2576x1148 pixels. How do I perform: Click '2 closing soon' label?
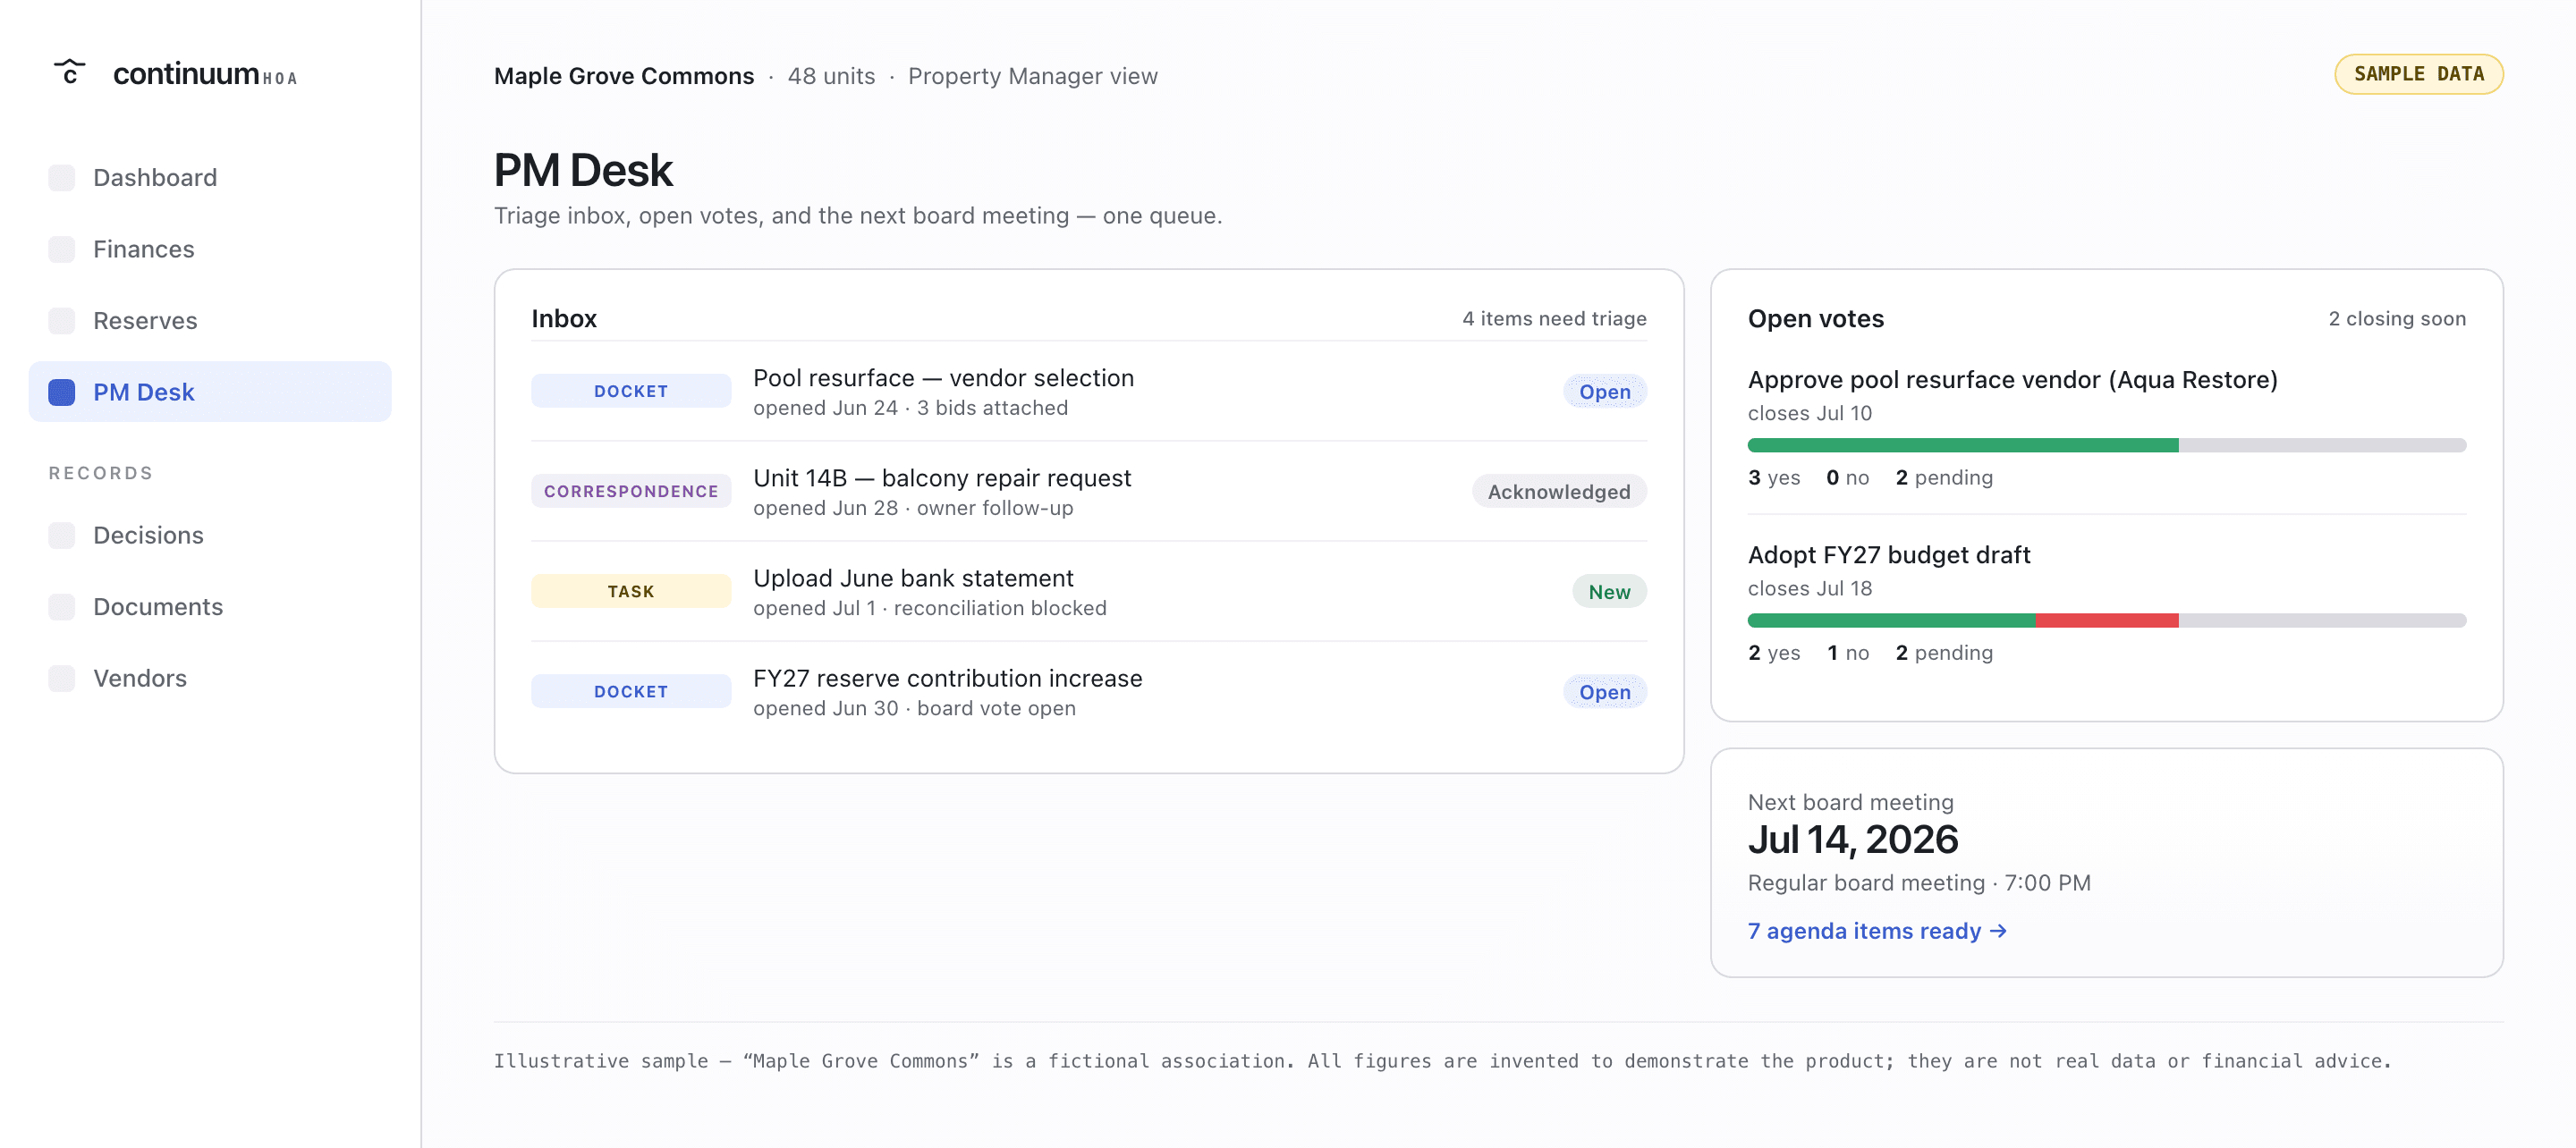[2396, 319]
